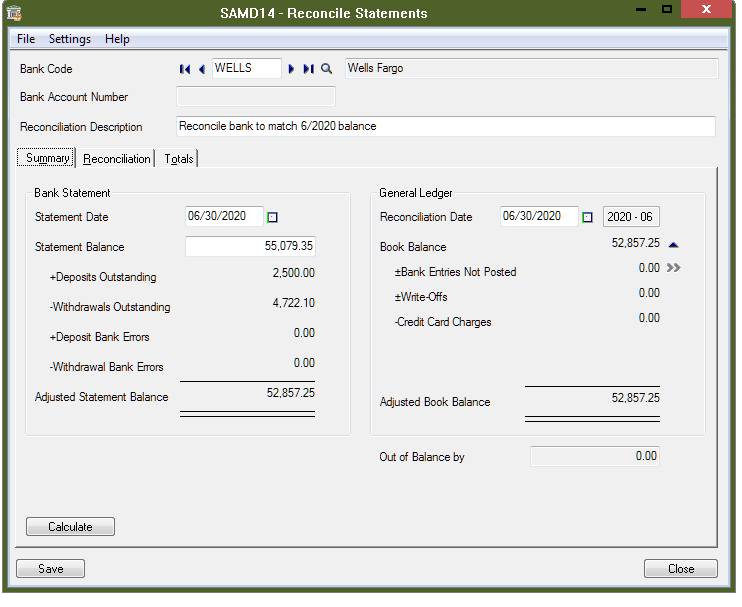Open the bank code finder magnifier
The image size is (742, 607).
tap(326, 69)
